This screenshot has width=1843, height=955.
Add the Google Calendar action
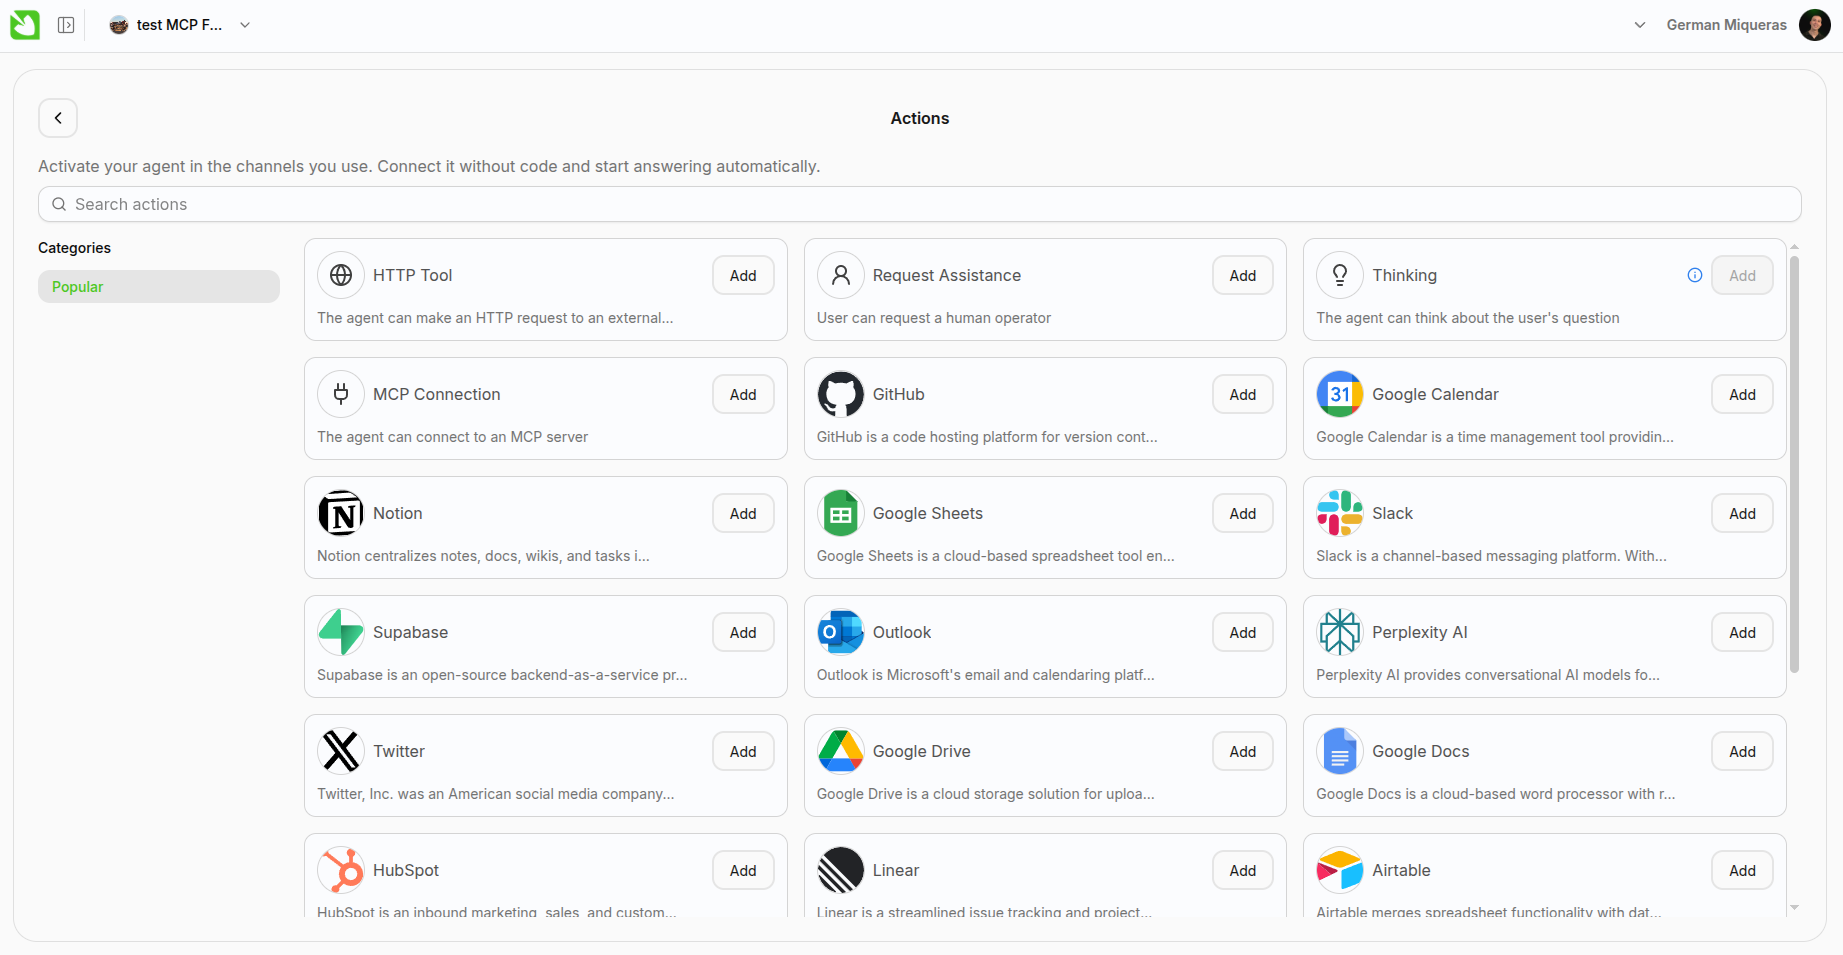pyautogui.click(x=1741, y=393)
